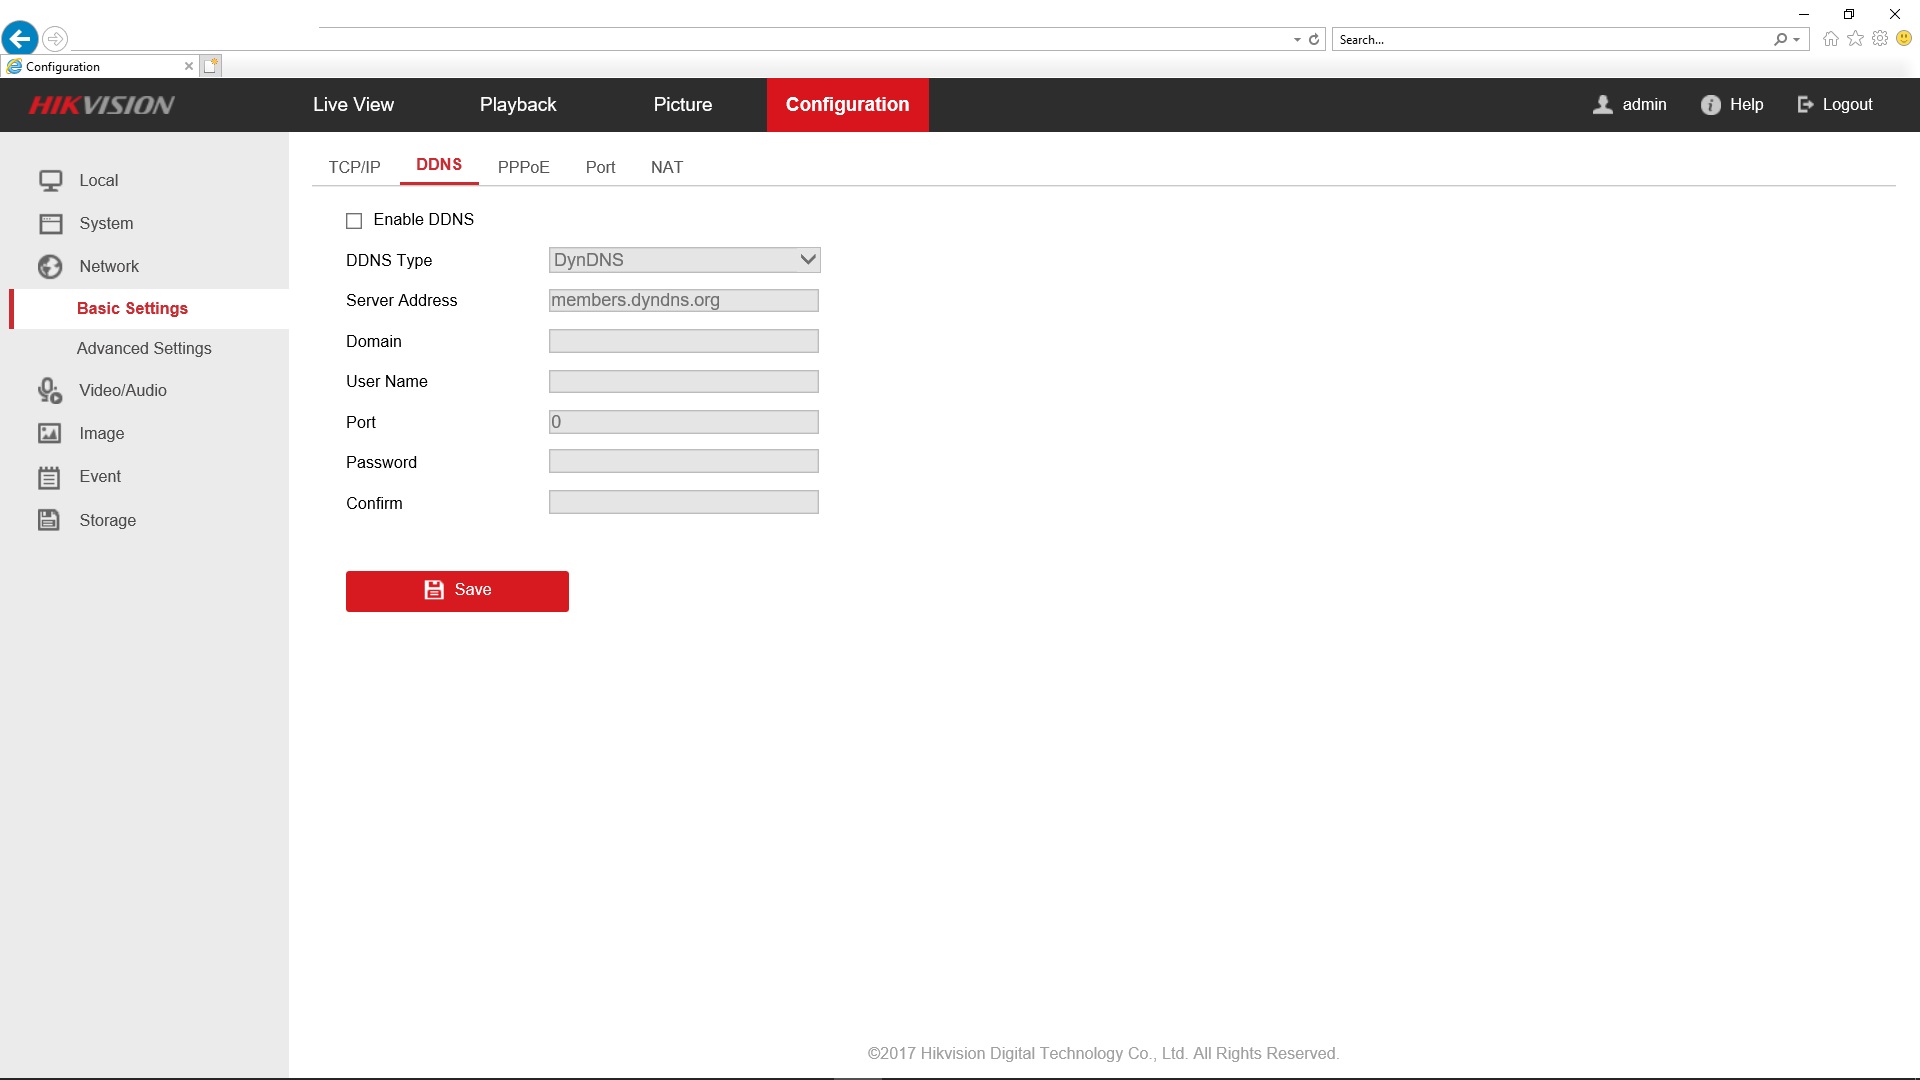Click the Help info icon
Viewport: 1920px width, 1080px height.
(1710, 105)
